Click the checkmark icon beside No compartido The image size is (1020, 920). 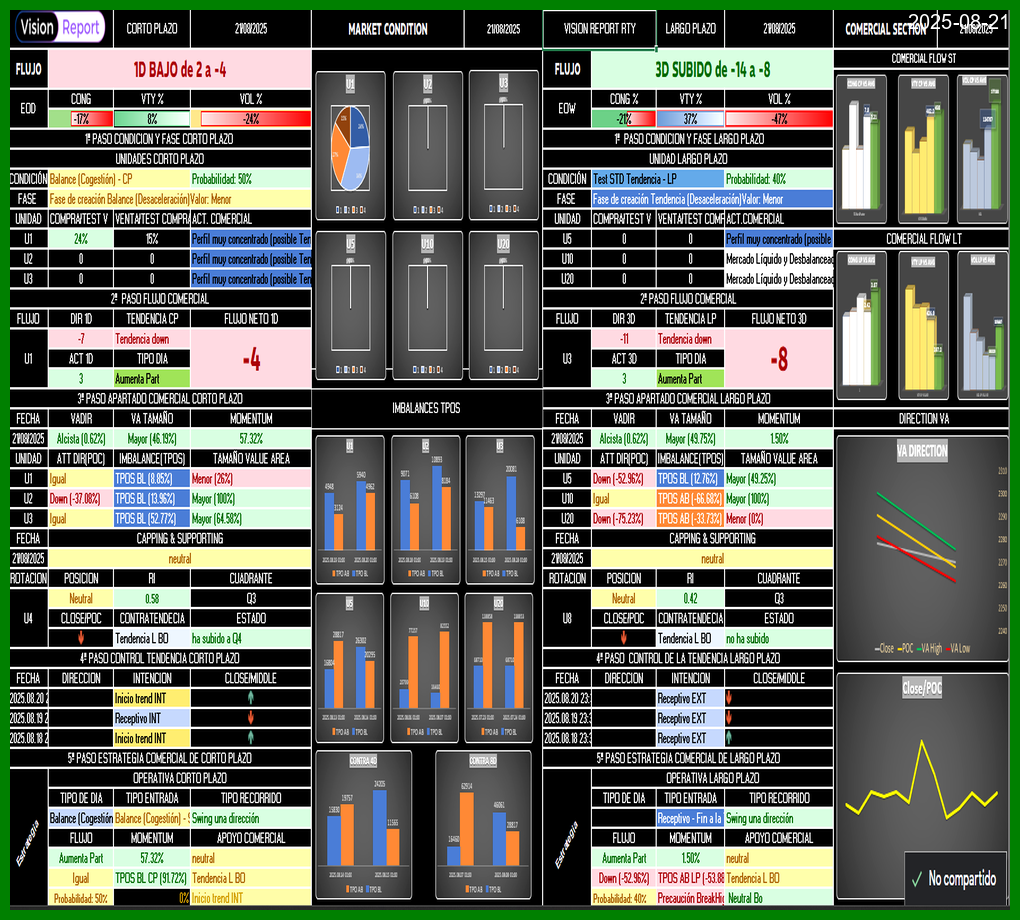(917, 880)
